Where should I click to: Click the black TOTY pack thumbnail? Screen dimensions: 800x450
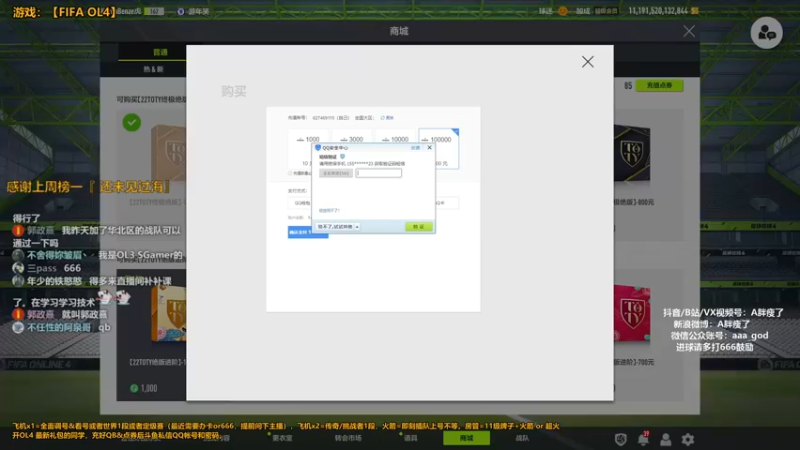(632, 153)
